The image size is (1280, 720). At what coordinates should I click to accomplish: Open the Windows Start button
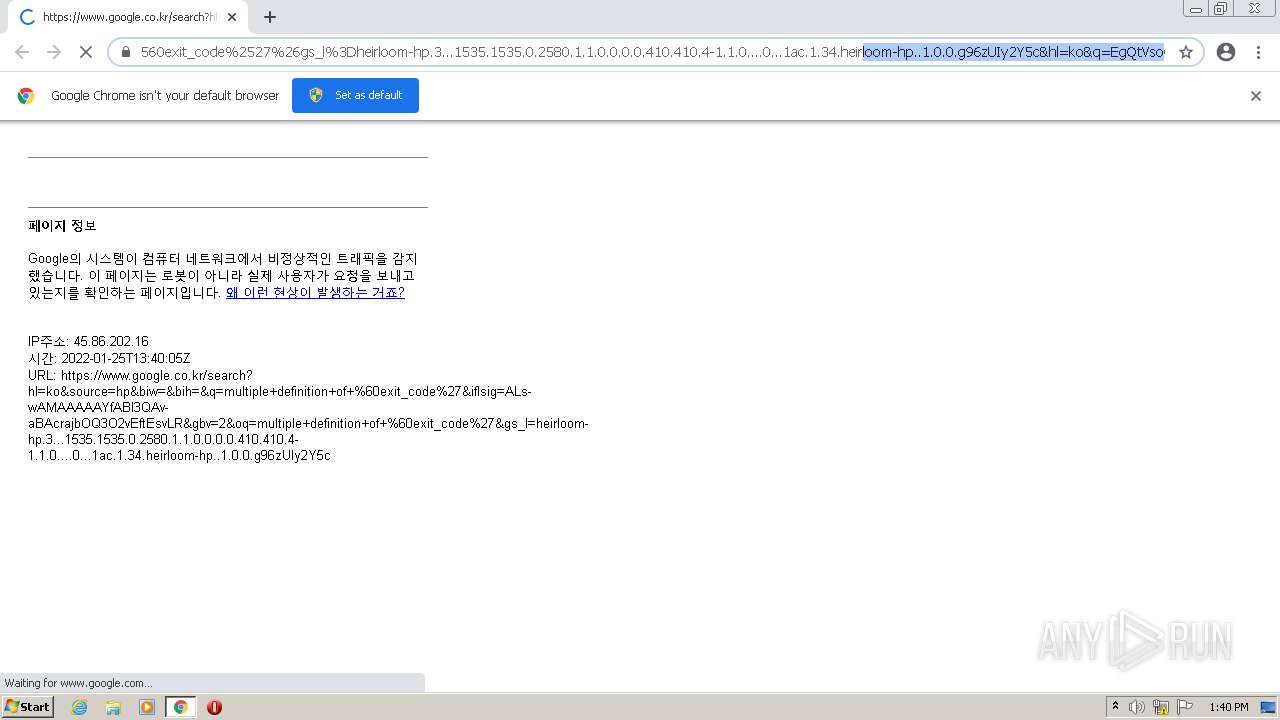pyautogui.click(x=27, y=707)
